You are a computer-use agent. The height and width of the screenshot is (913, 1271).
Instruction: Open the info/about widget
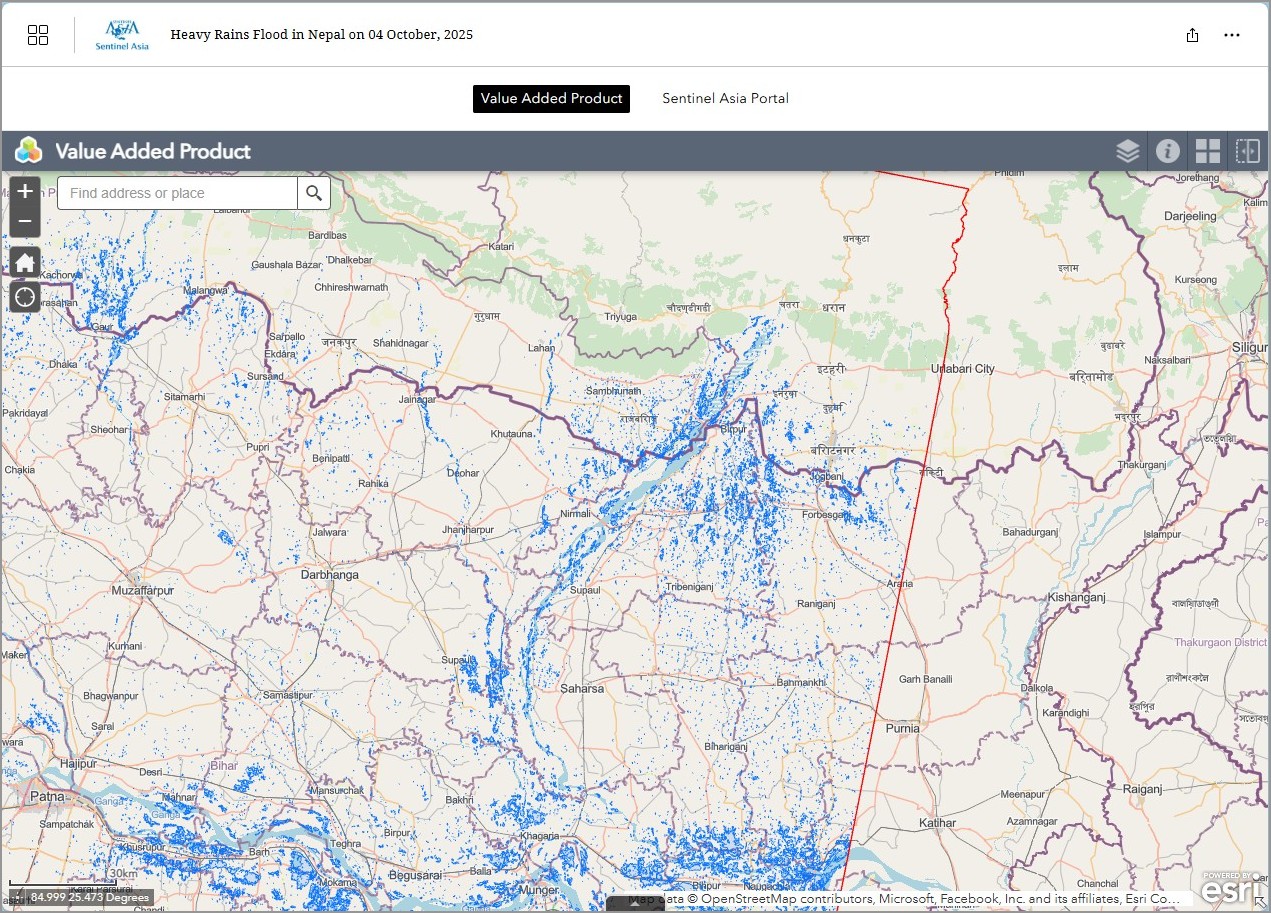click(1167, 151)
